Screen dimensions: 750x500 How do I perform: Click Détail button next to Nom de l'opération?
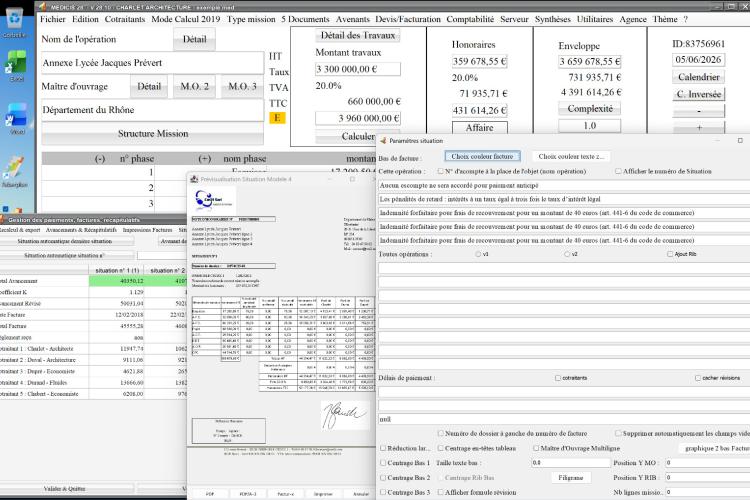[194, 39]
